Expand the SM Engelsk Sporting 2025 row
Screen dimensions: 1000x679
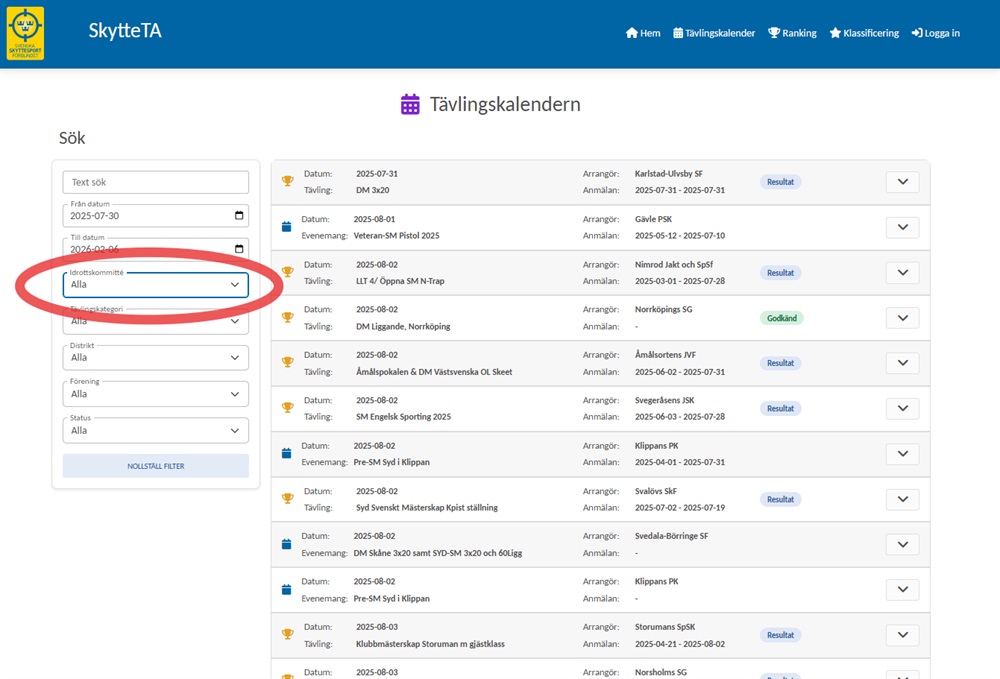tap(902, 408)
